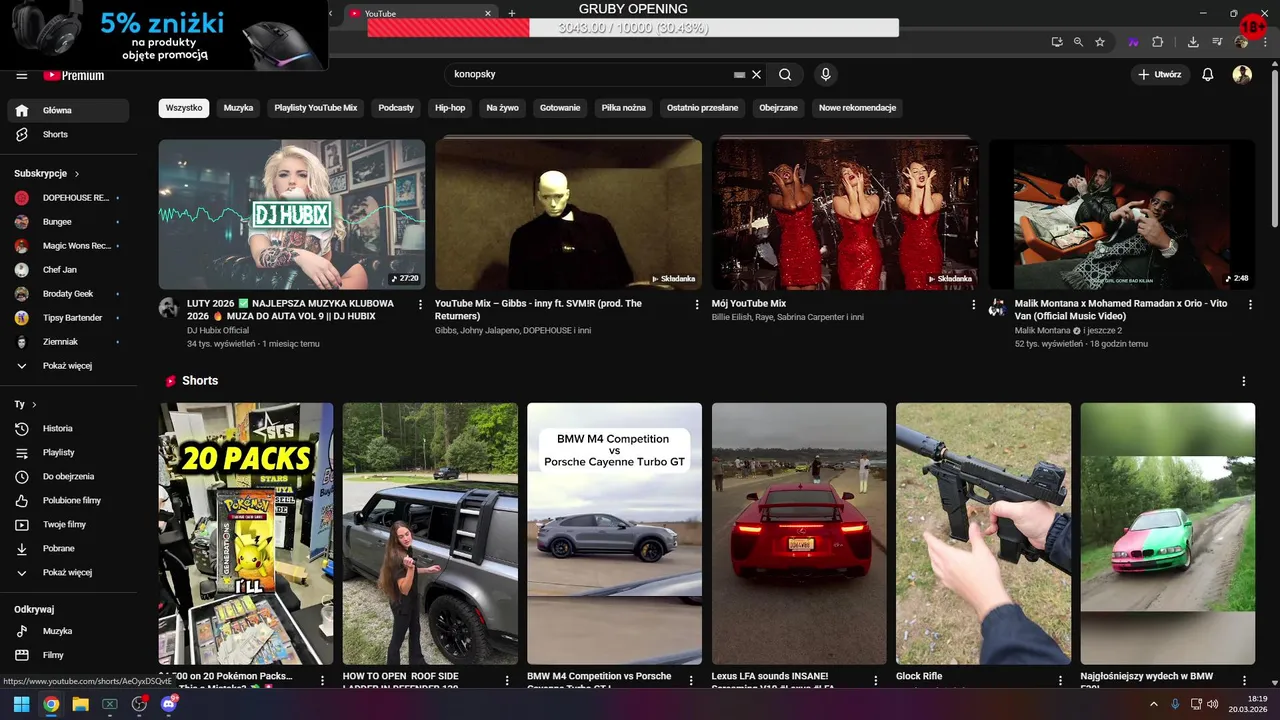Clear the search box with the X
Screen dimensions: 1280x720
coord(757,74)
